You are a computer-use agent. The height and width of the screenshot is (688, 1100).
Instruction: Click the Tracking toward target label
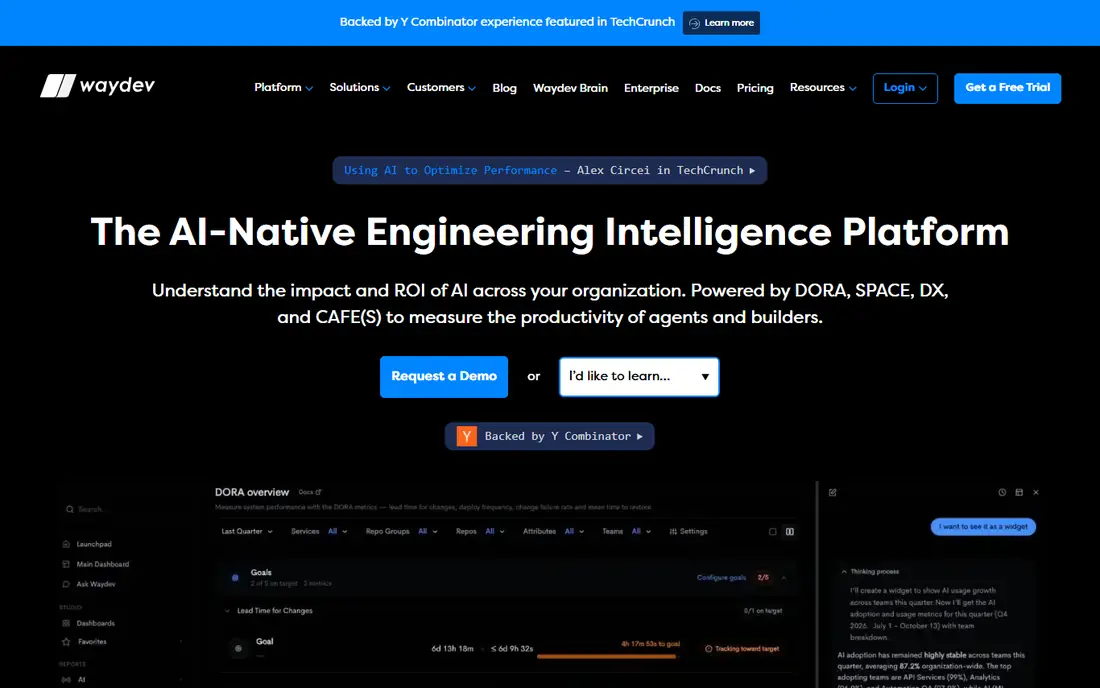[x=747, y=649]
